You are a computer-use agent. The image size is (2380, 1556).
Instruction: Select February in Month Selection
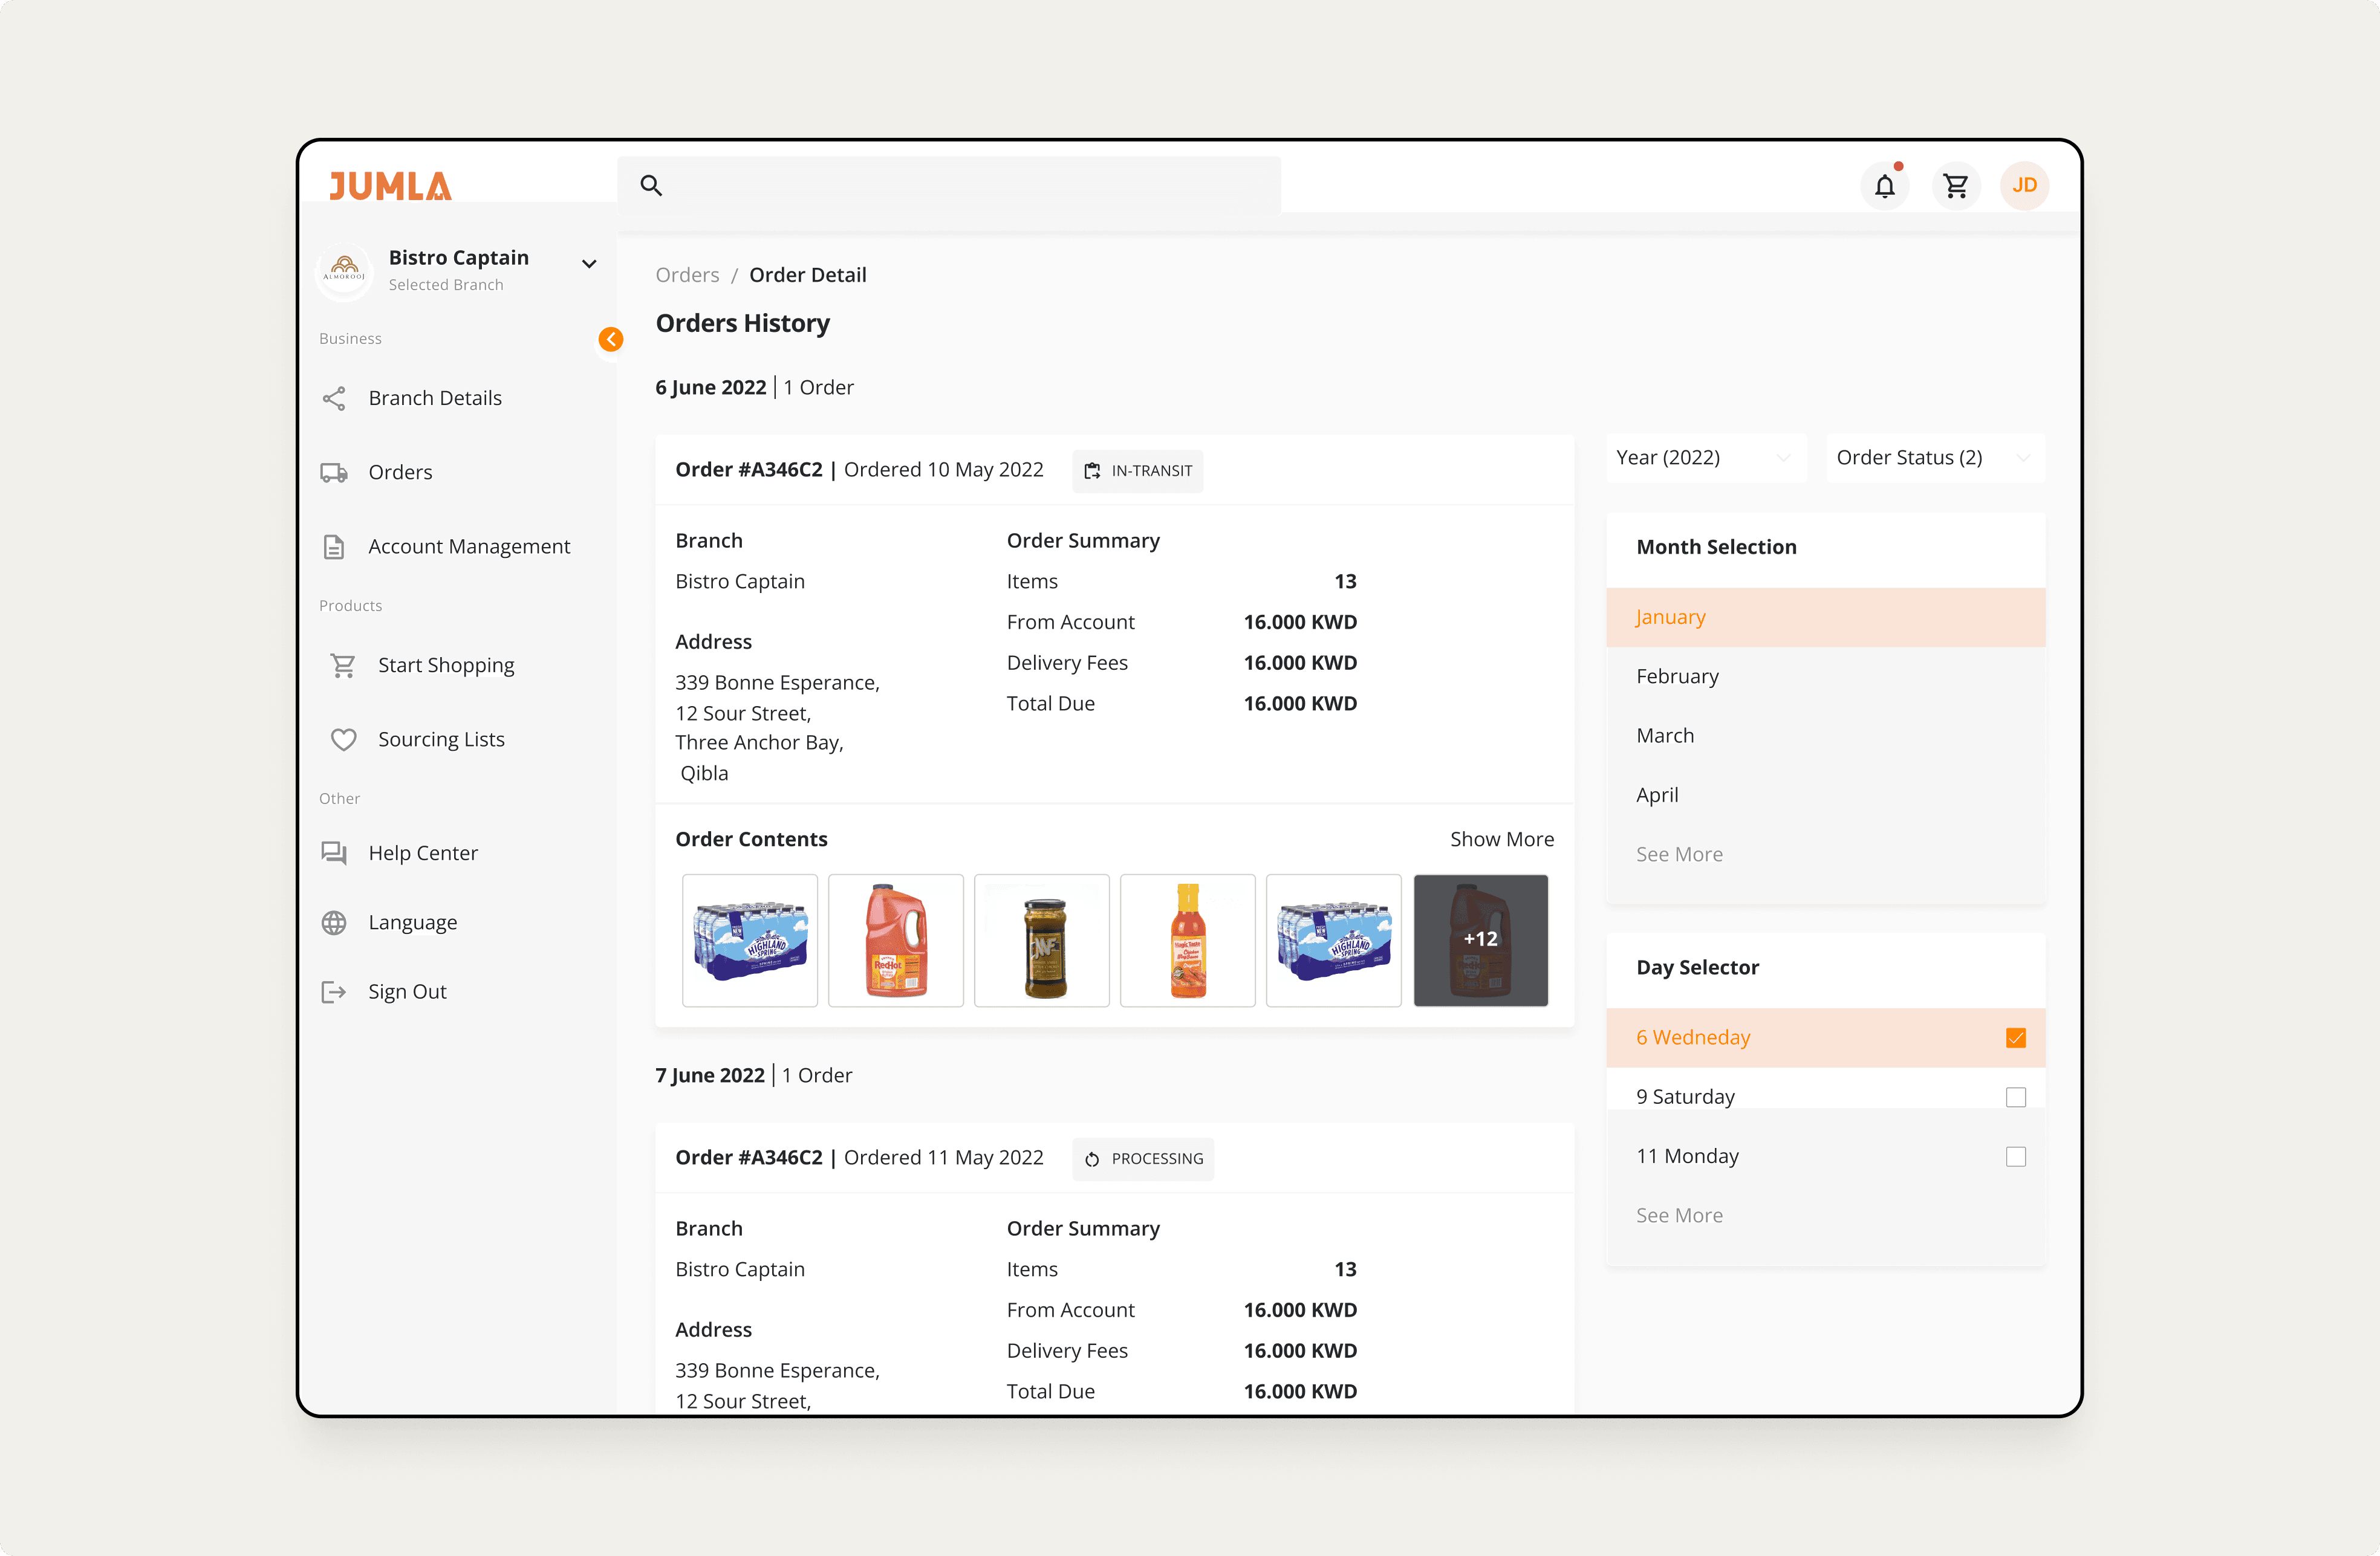tap(1677, 677)
